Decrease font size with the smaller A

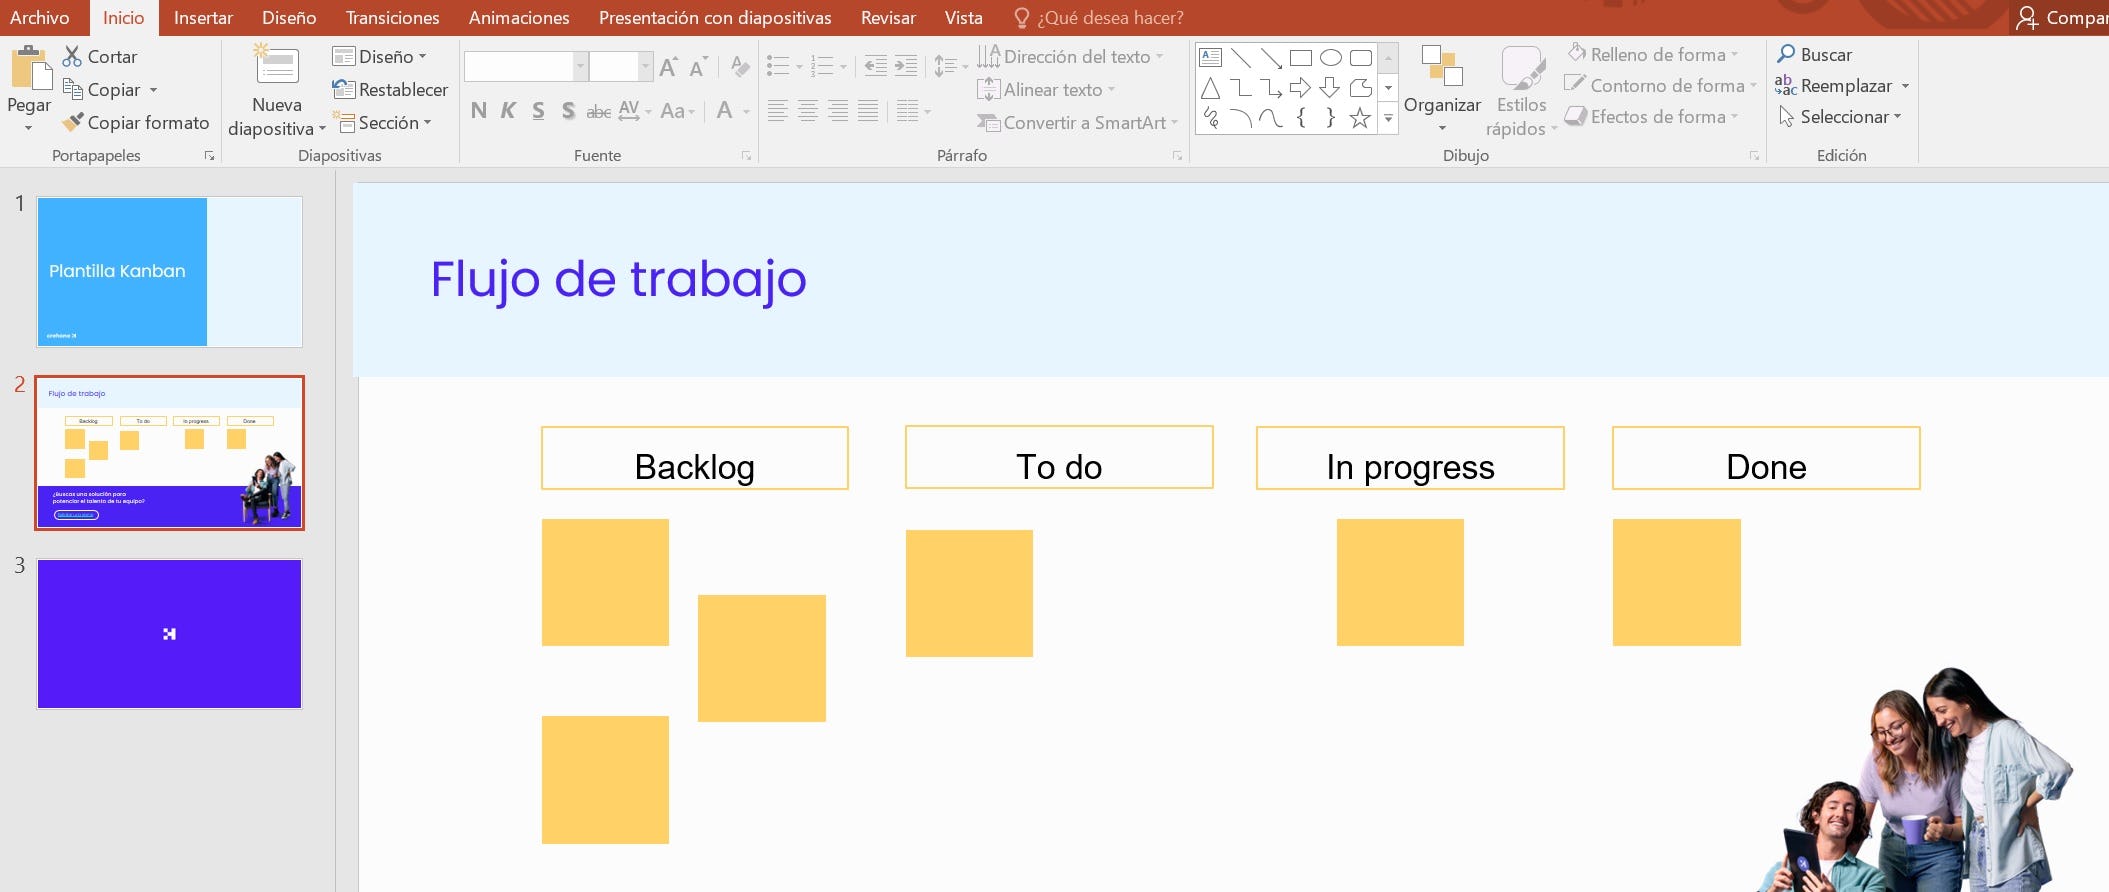(699, 67)
